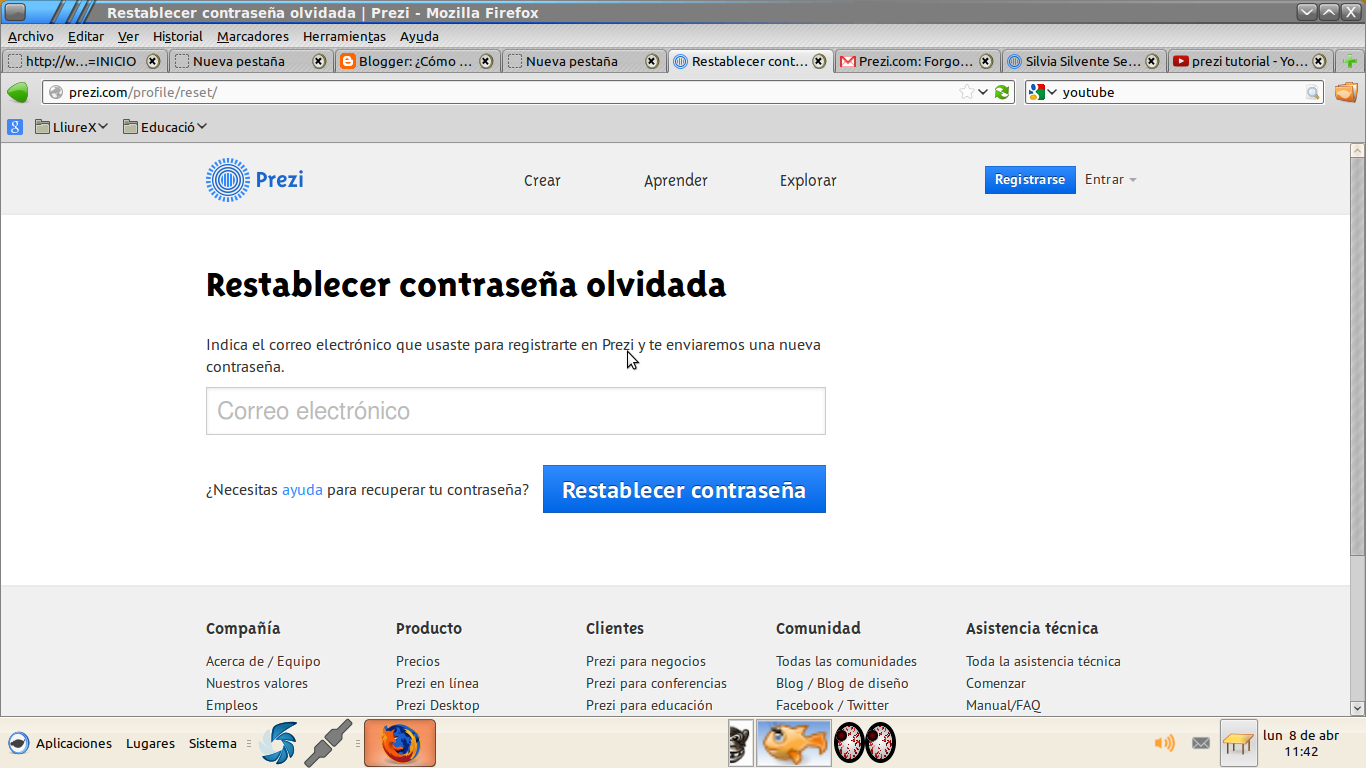Click the network plug icon in the bottom panel

click(x=329, y=743)
